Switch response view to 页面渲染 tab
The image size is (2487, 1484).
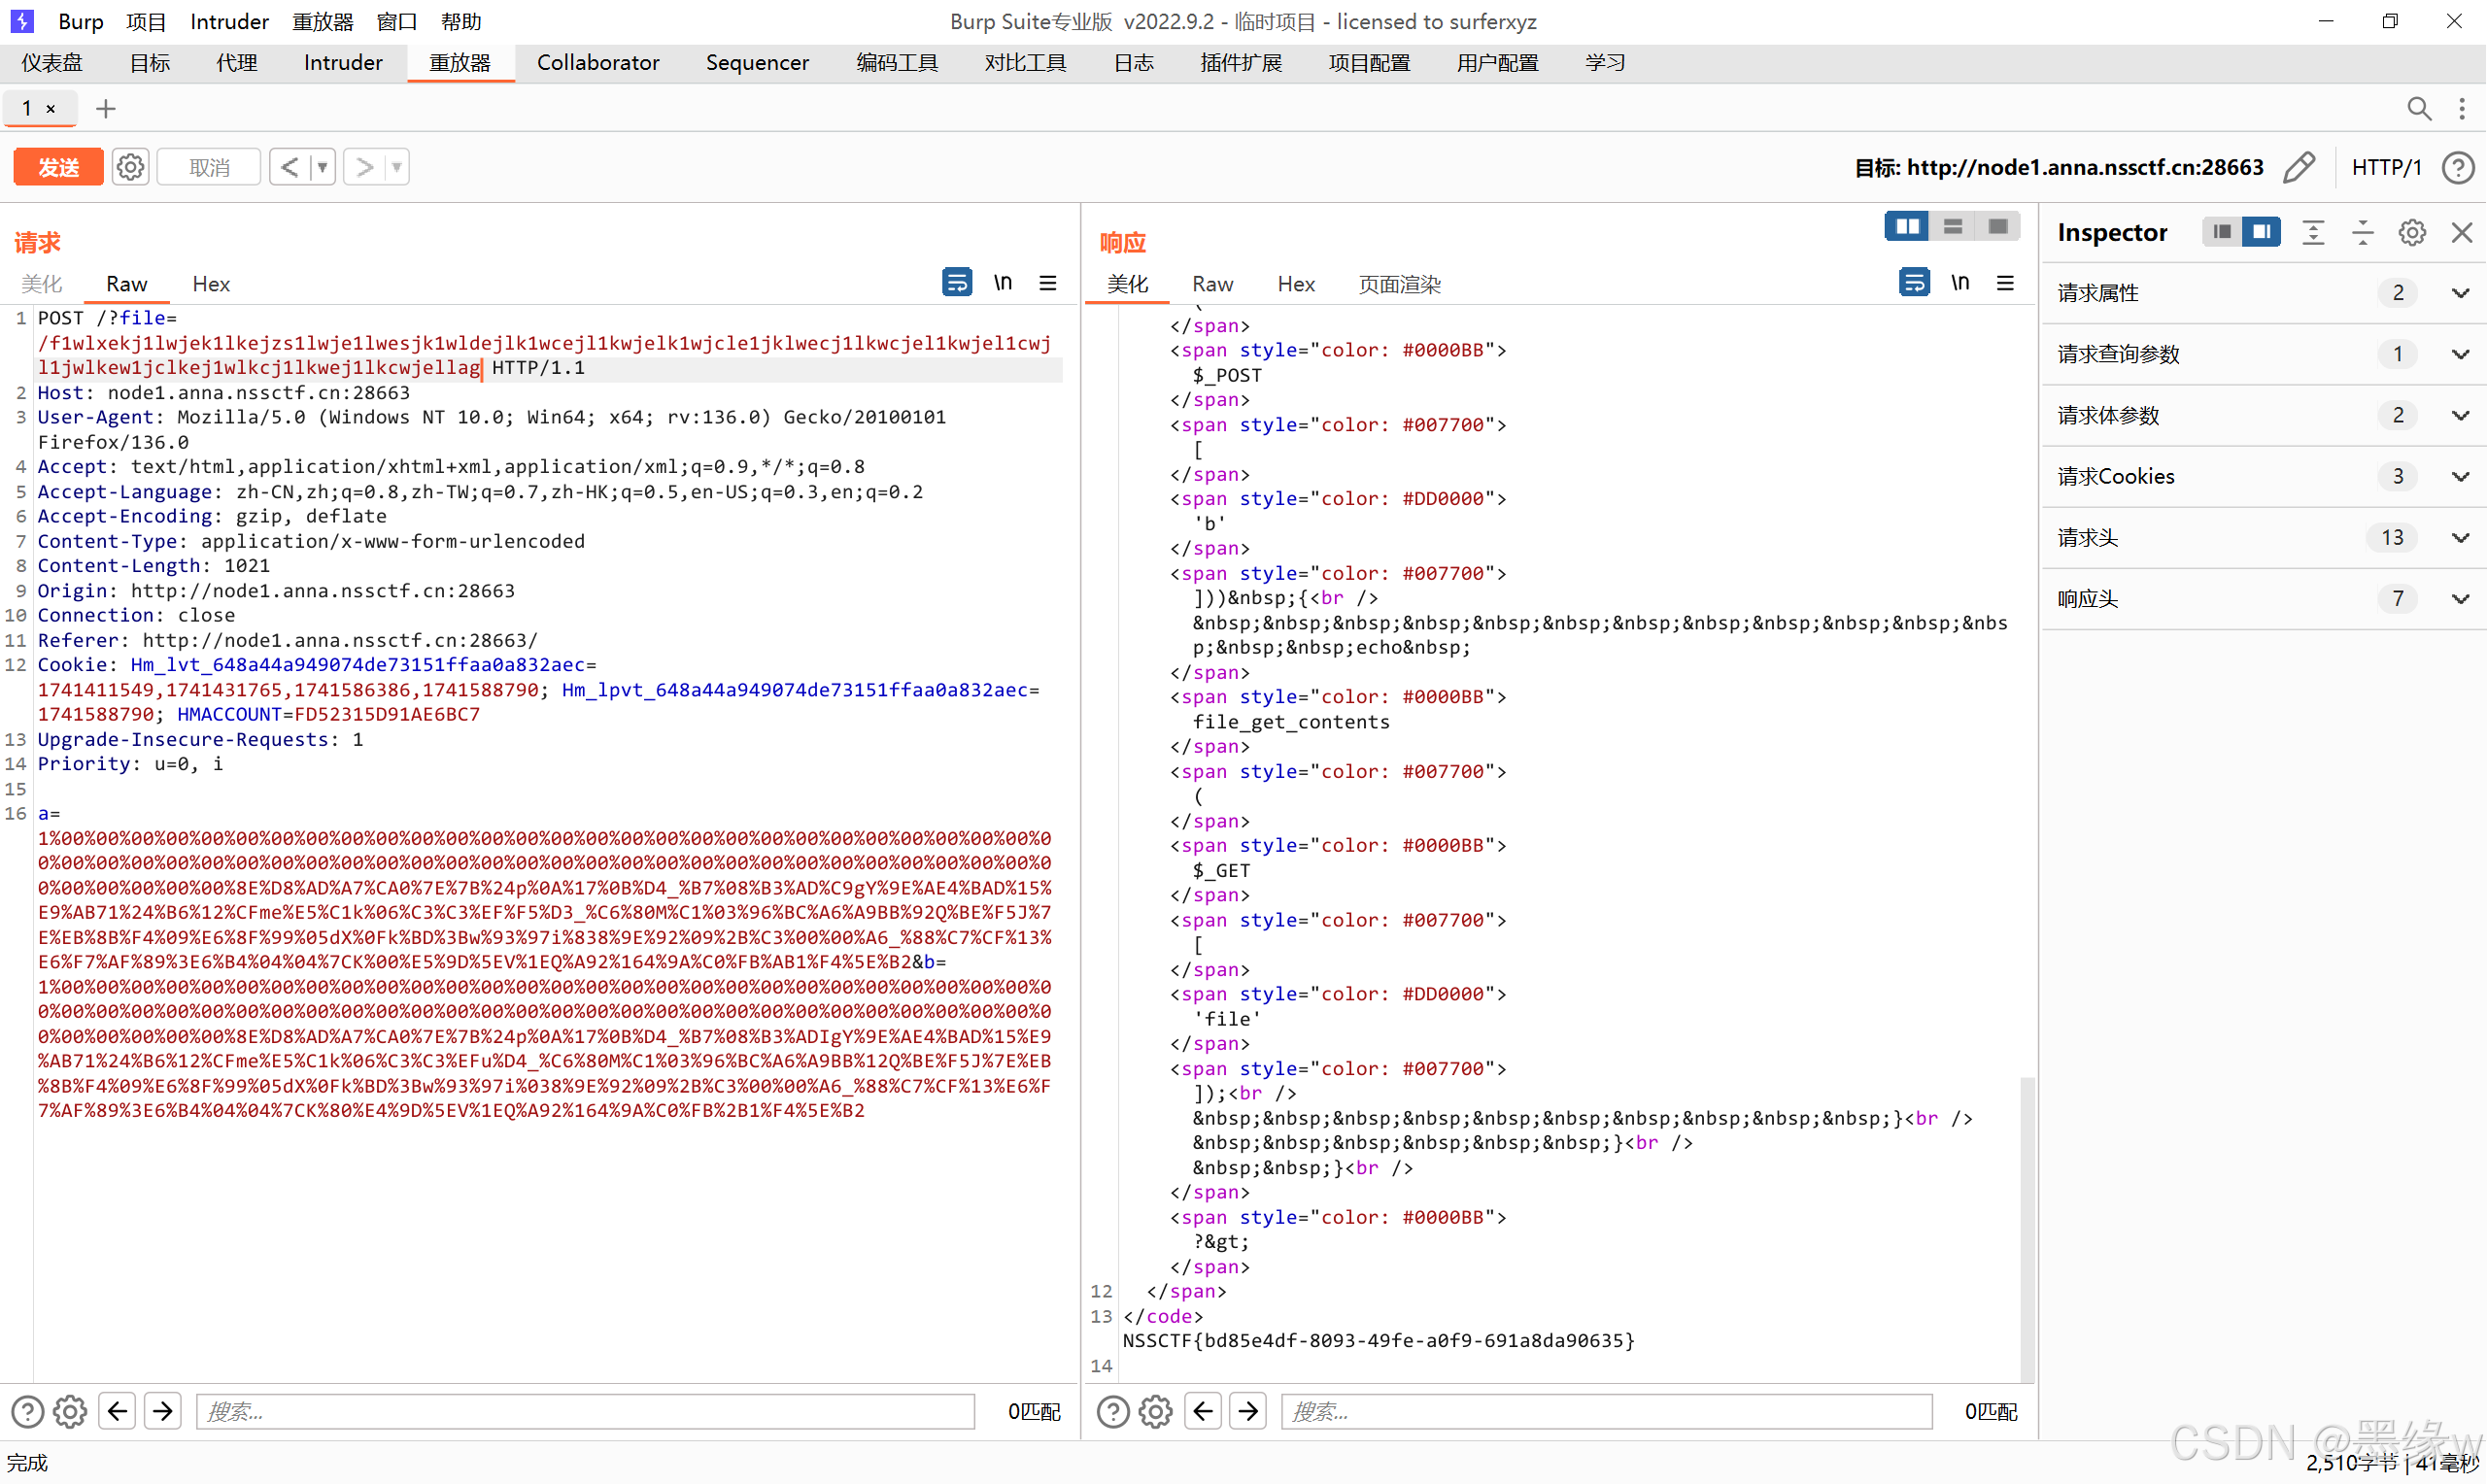1398,284
